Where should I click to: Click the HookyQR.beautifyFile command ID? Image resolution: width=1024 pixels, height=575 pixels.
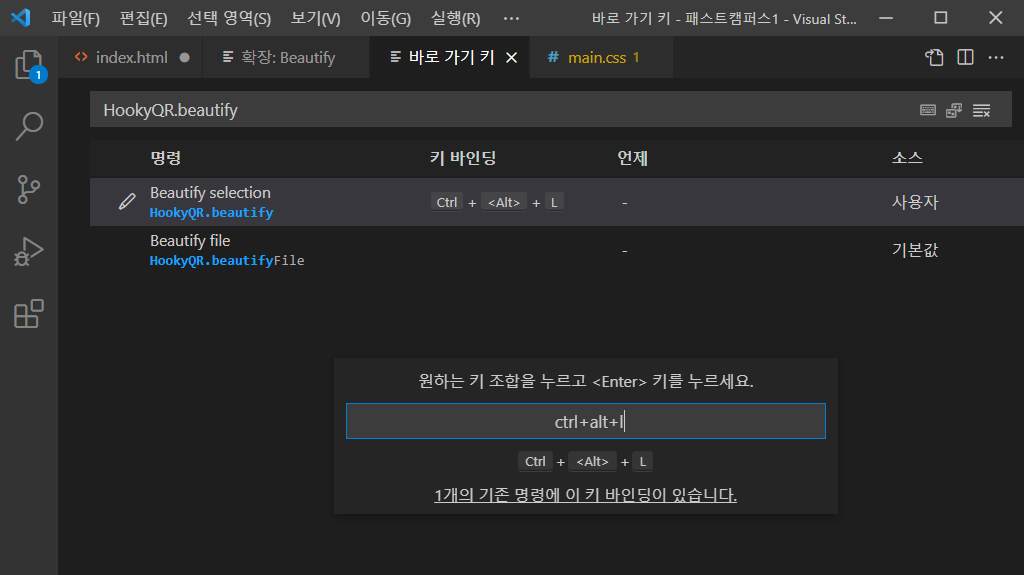[227, 261]
